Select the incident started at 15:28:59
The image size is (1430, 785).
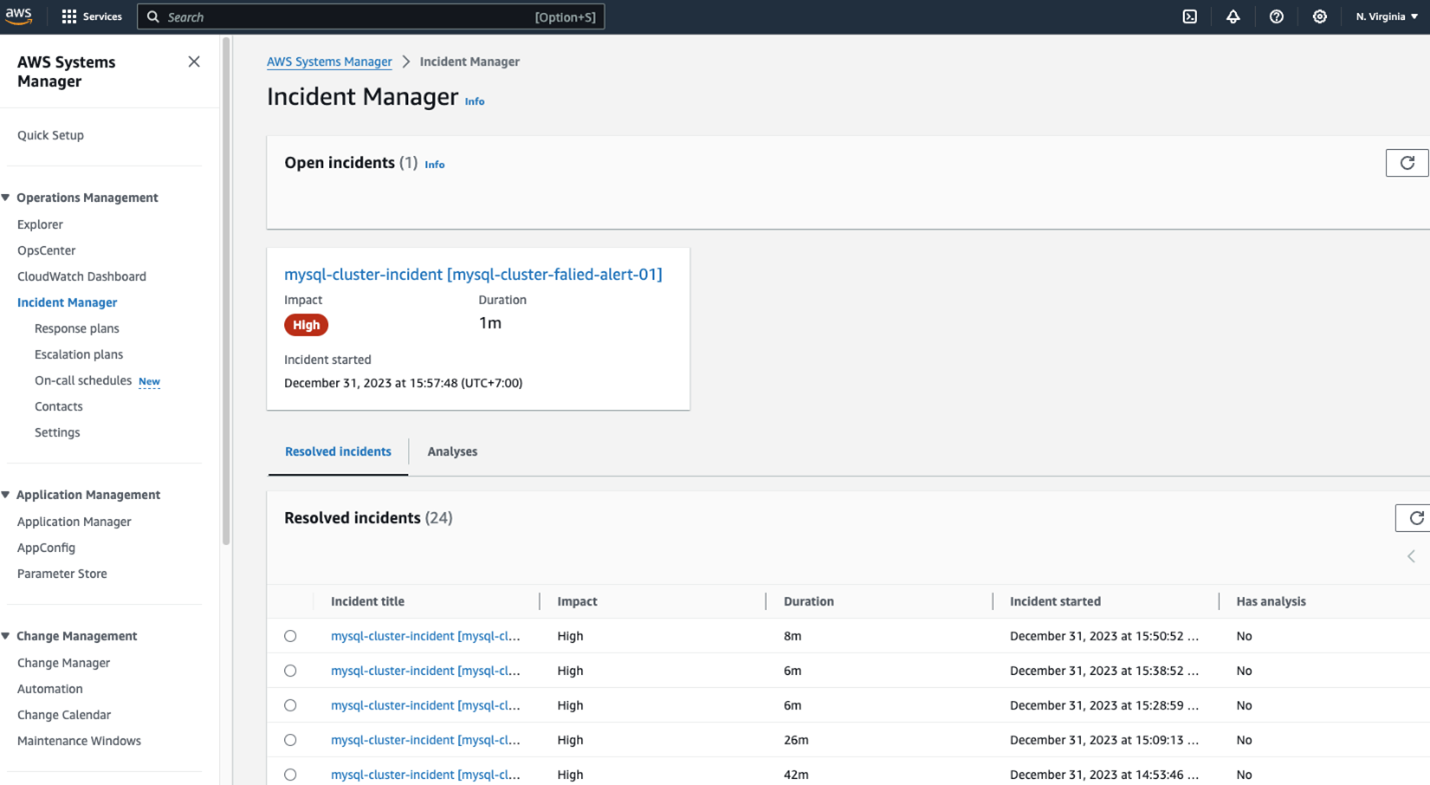290,705
